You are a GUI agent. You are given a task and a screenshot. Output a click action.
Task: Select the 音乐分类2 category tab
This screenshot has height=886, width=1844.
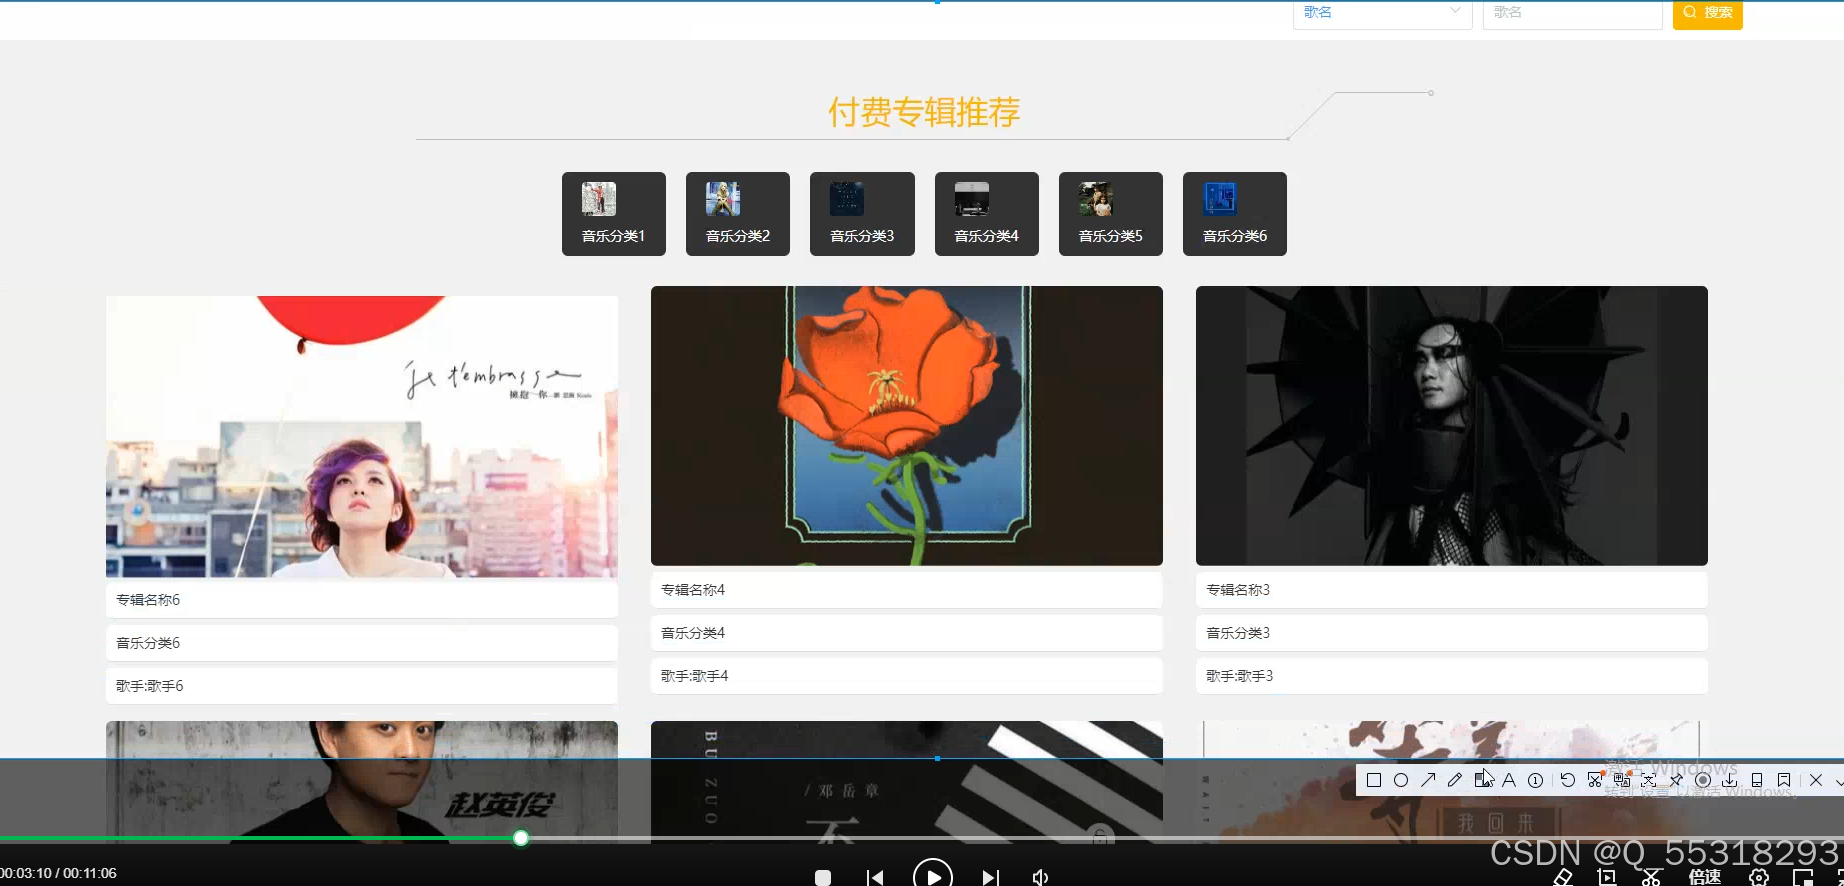738,214
